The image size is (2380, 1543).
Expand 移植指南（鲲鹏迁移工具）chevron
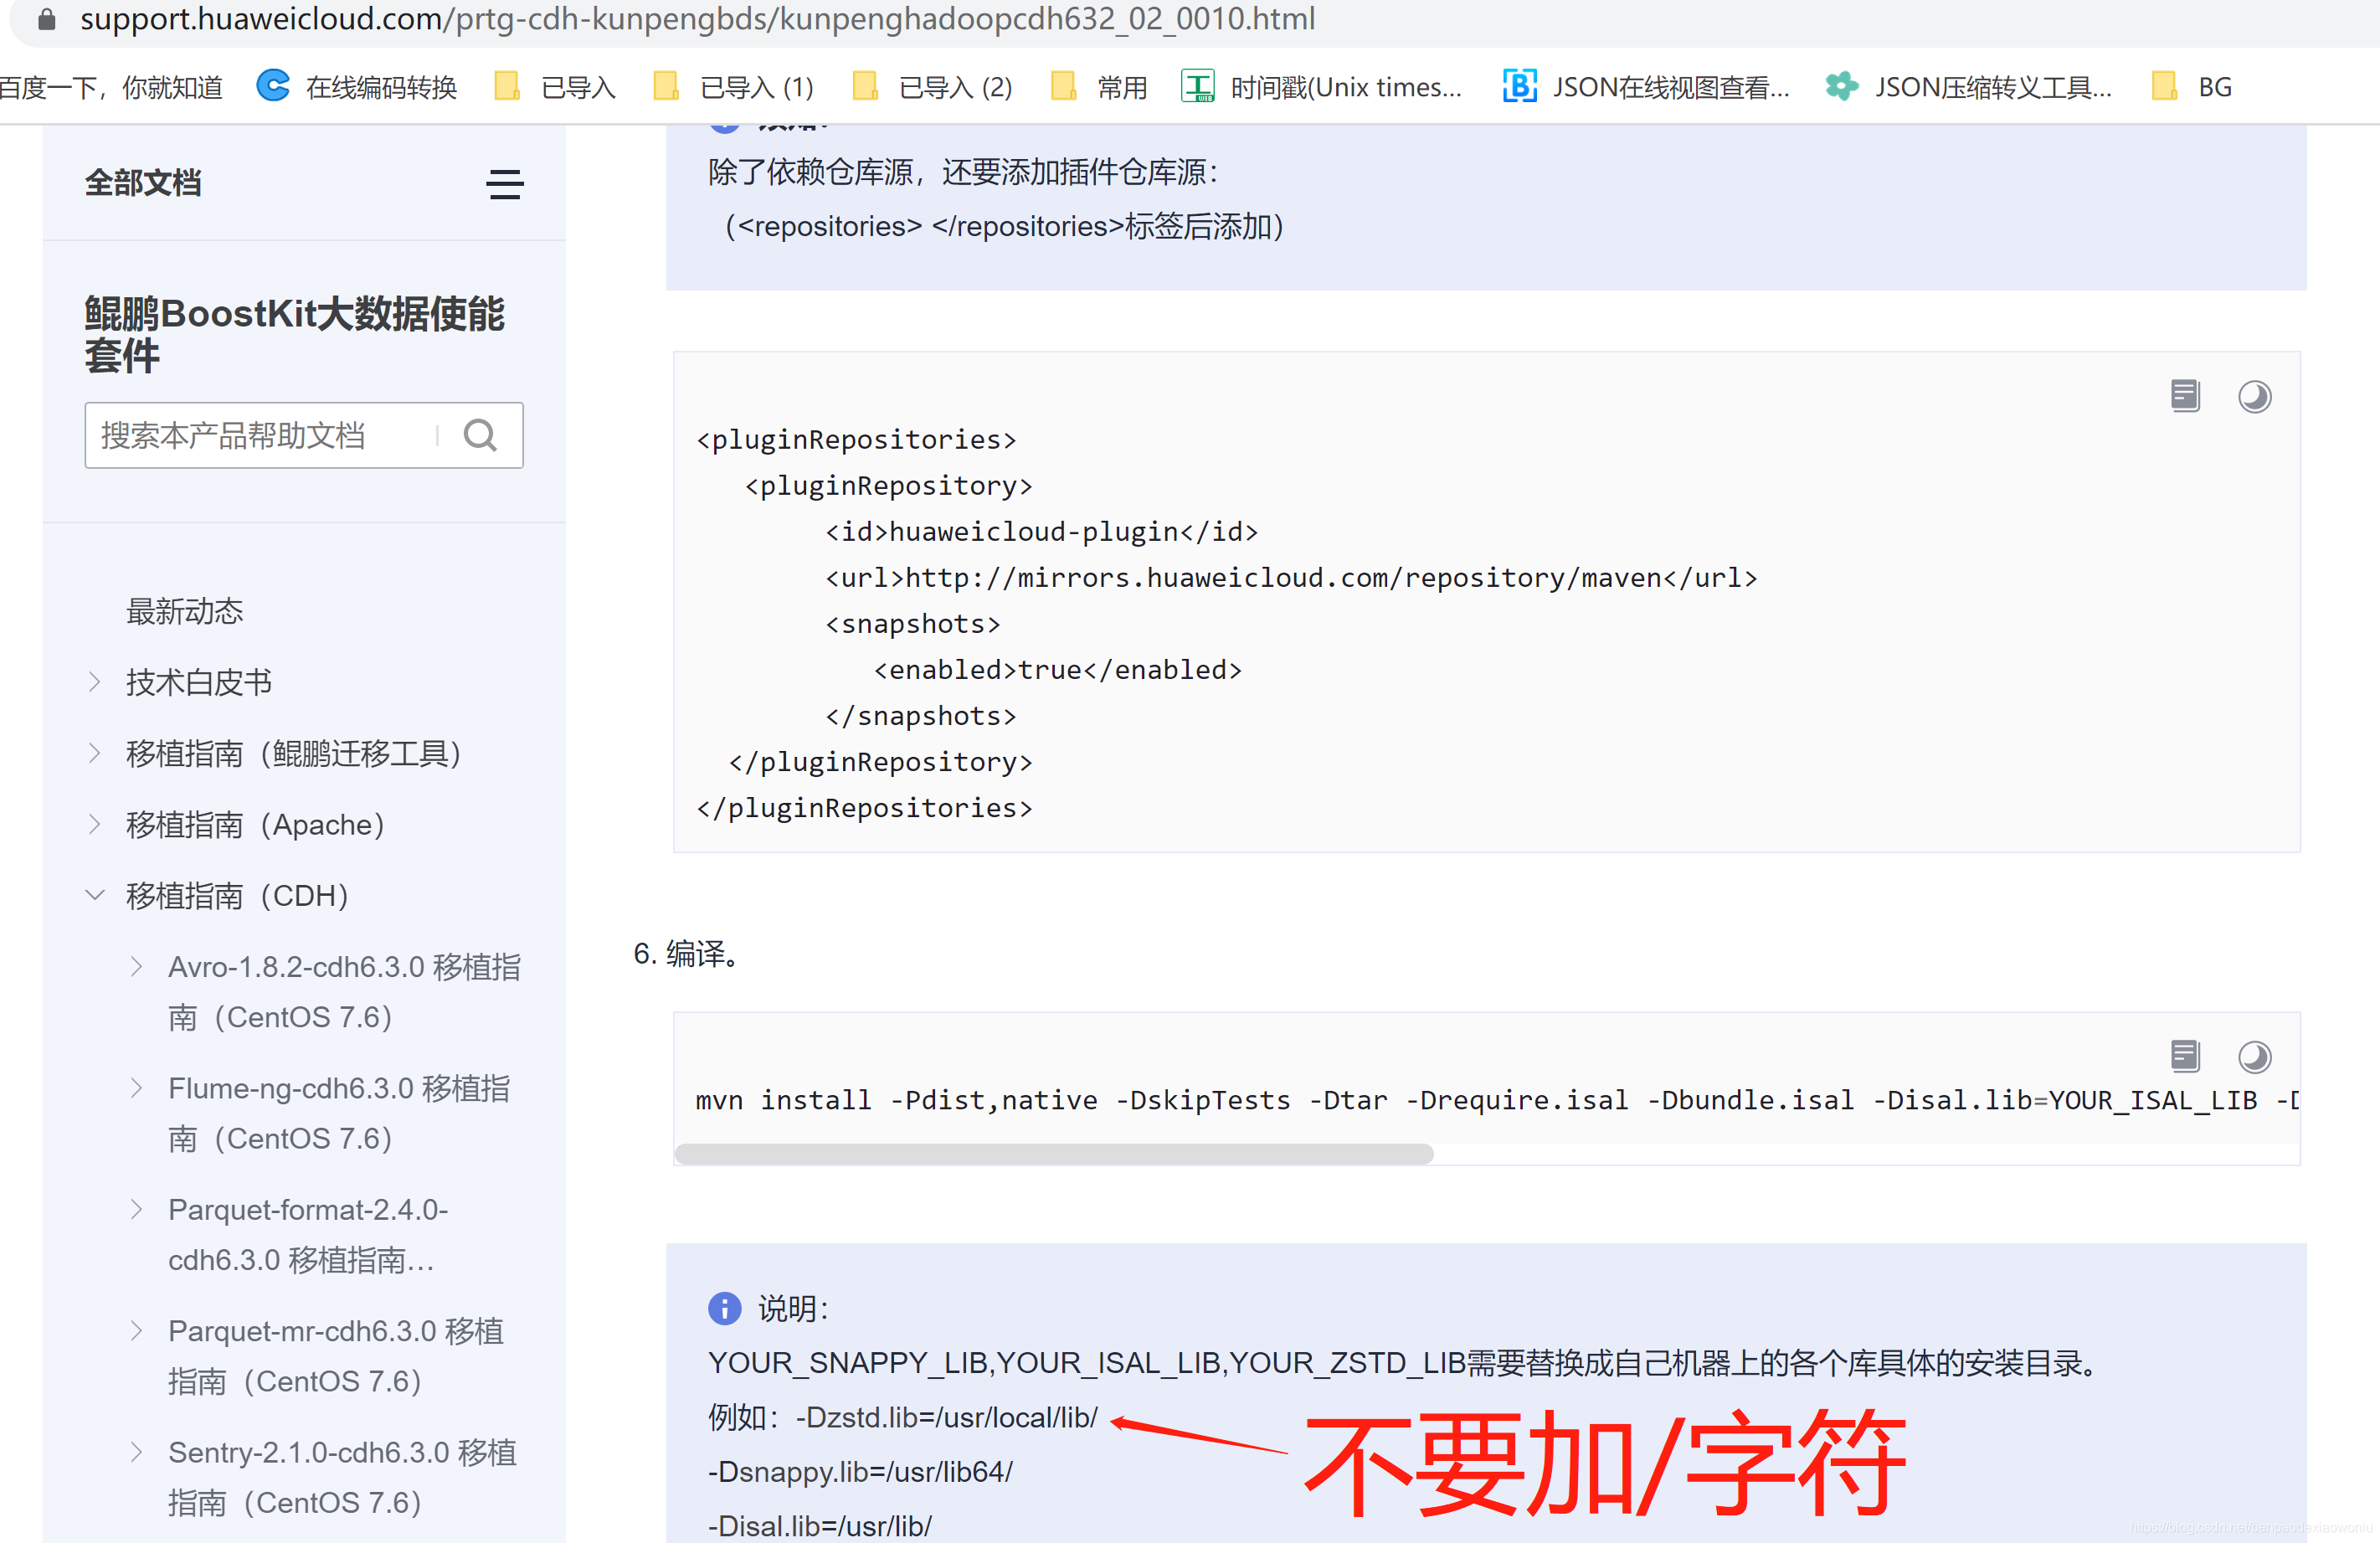[95, 753]
